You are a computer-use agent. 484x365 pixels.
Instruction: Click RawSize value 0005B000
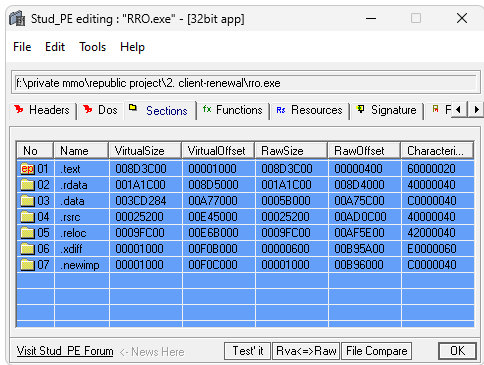286,201
